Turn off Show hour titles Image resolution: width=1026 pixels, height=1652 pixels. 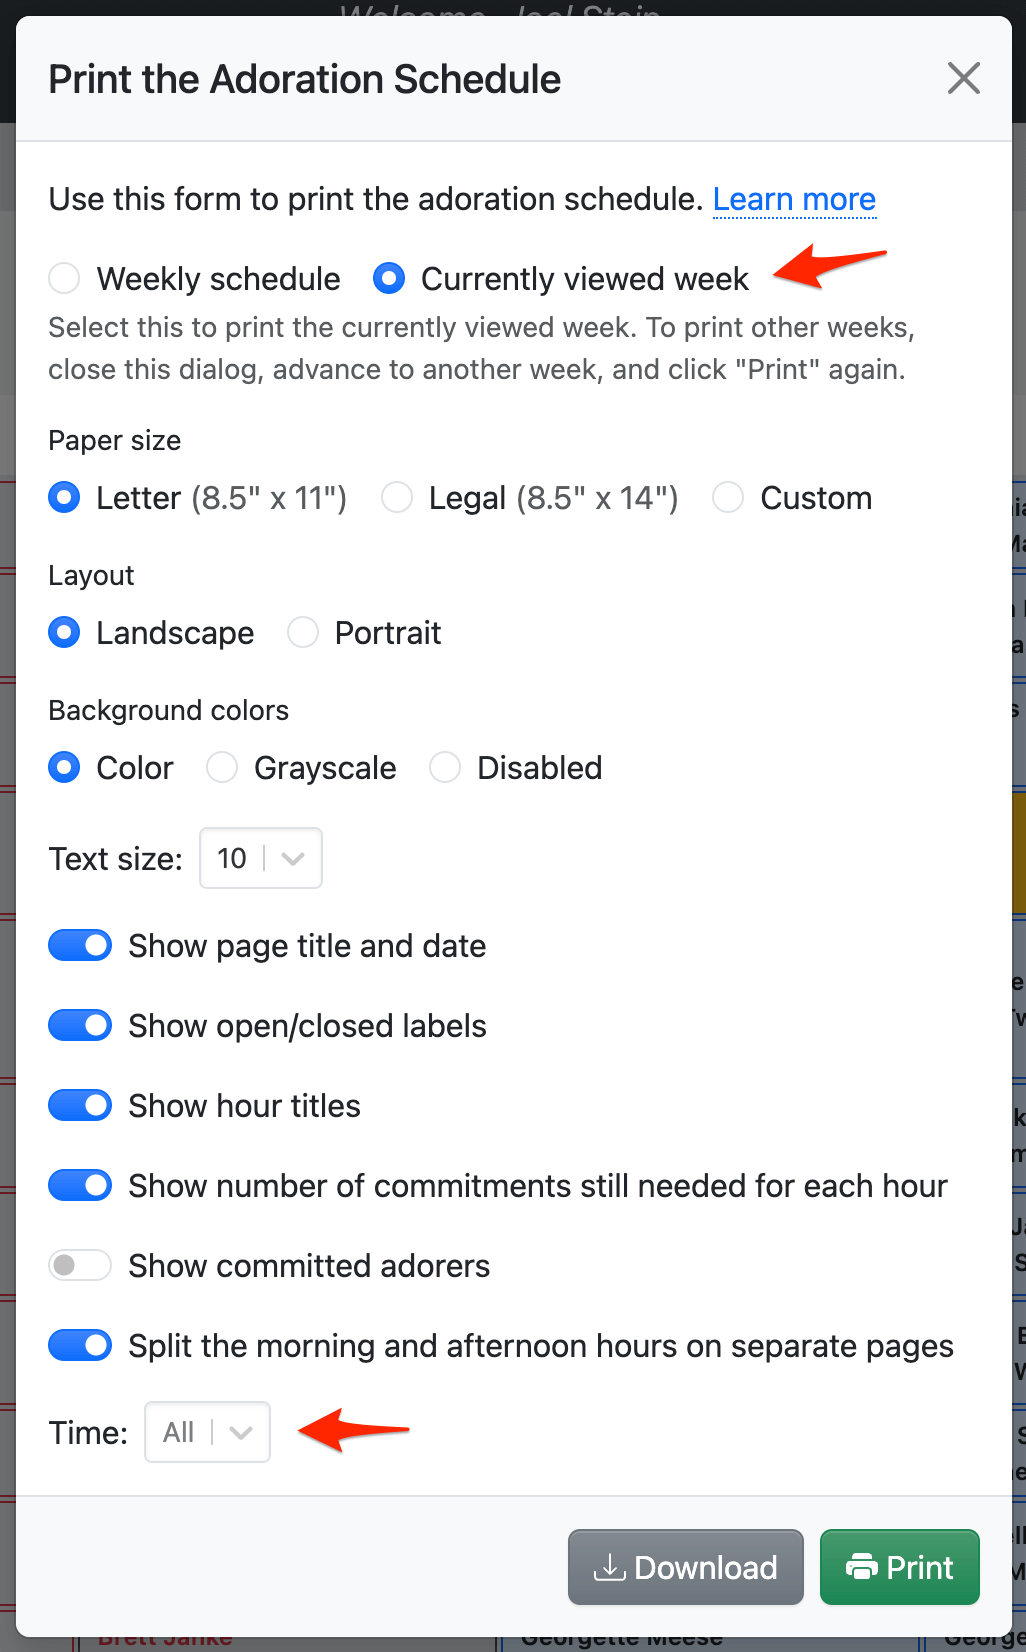click(x=80, y=1106)
